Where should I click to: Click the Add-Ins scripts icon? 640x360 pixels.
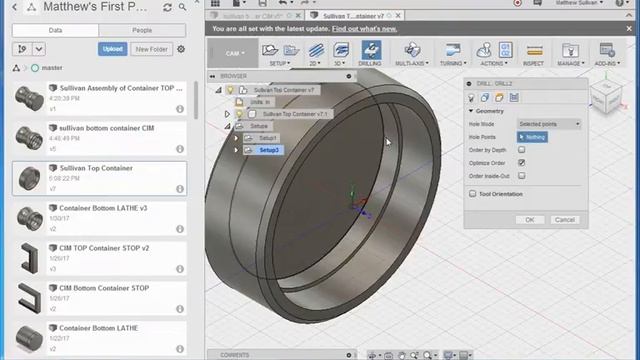pos(607,50)
